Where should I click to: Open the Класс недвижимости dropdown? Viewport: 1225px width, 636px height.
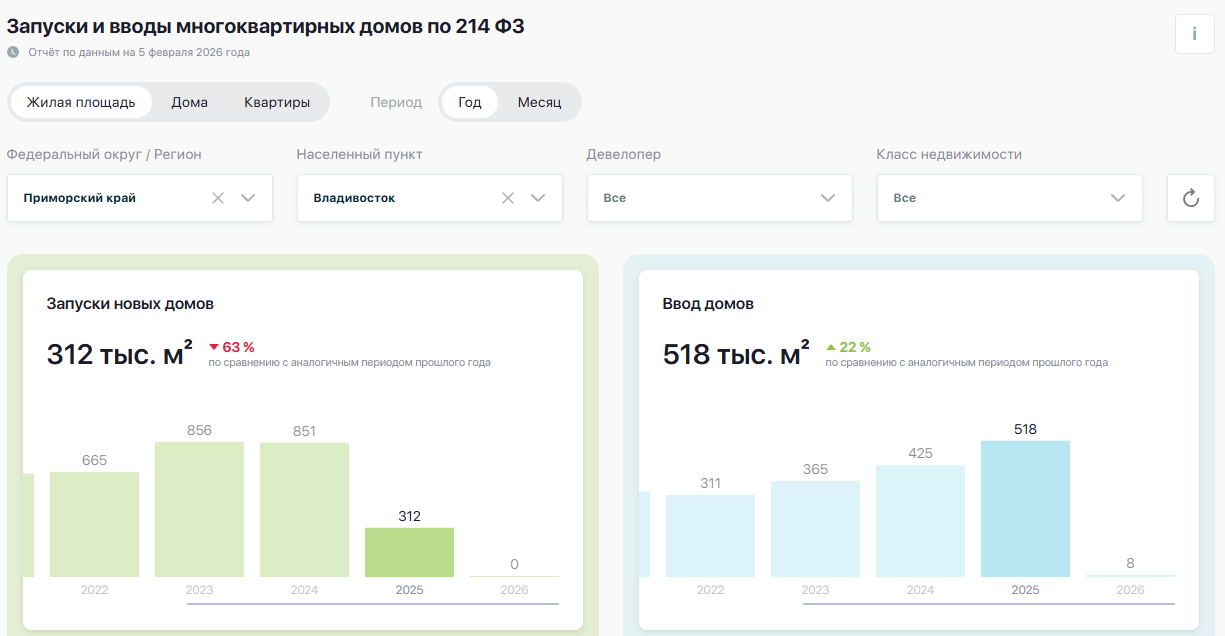1009,198
